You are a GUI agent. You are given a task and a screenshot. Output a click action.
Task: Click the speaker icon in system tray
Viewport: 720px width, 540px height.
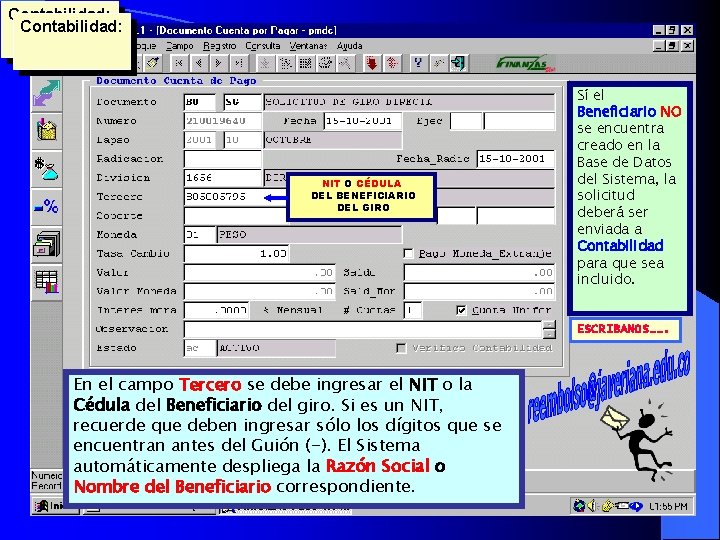[x=592, y=506]
